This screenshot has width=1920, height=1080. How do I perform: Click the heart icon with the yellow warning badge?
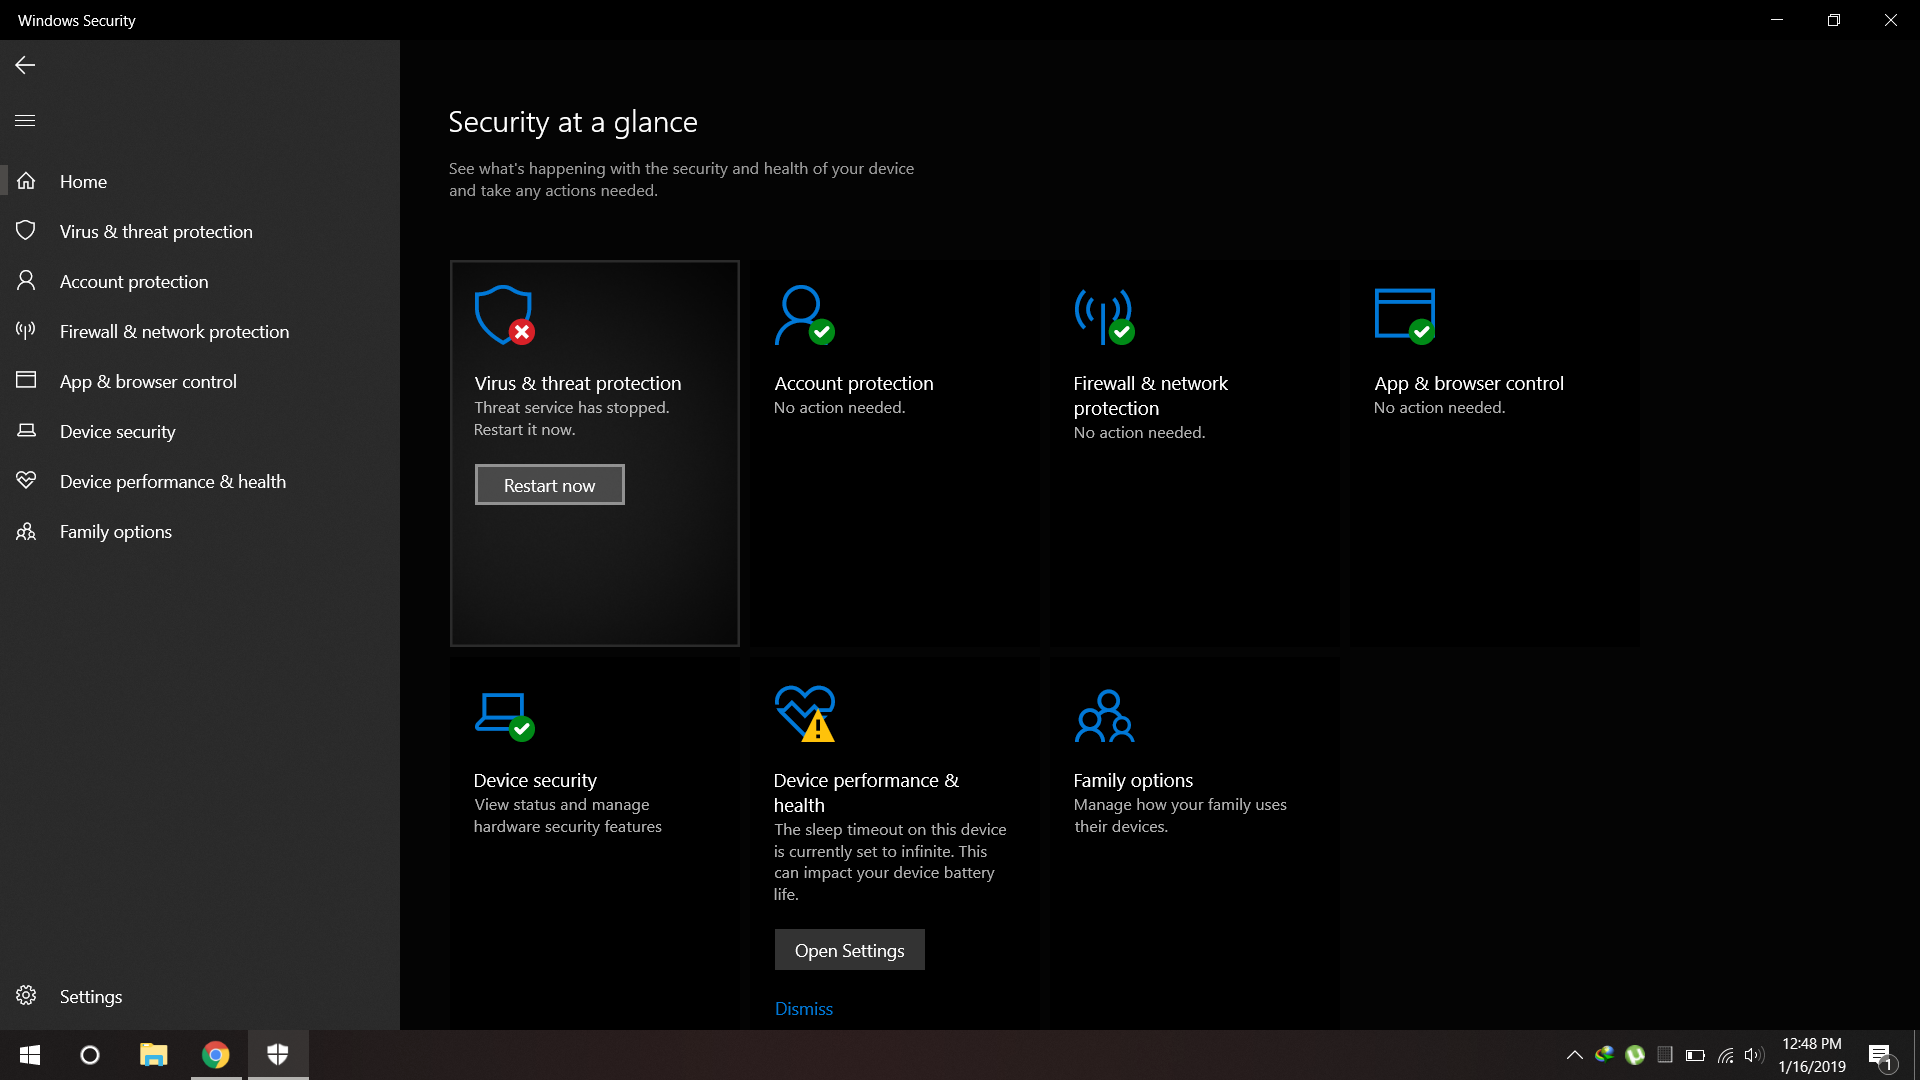tap(805, 714)
